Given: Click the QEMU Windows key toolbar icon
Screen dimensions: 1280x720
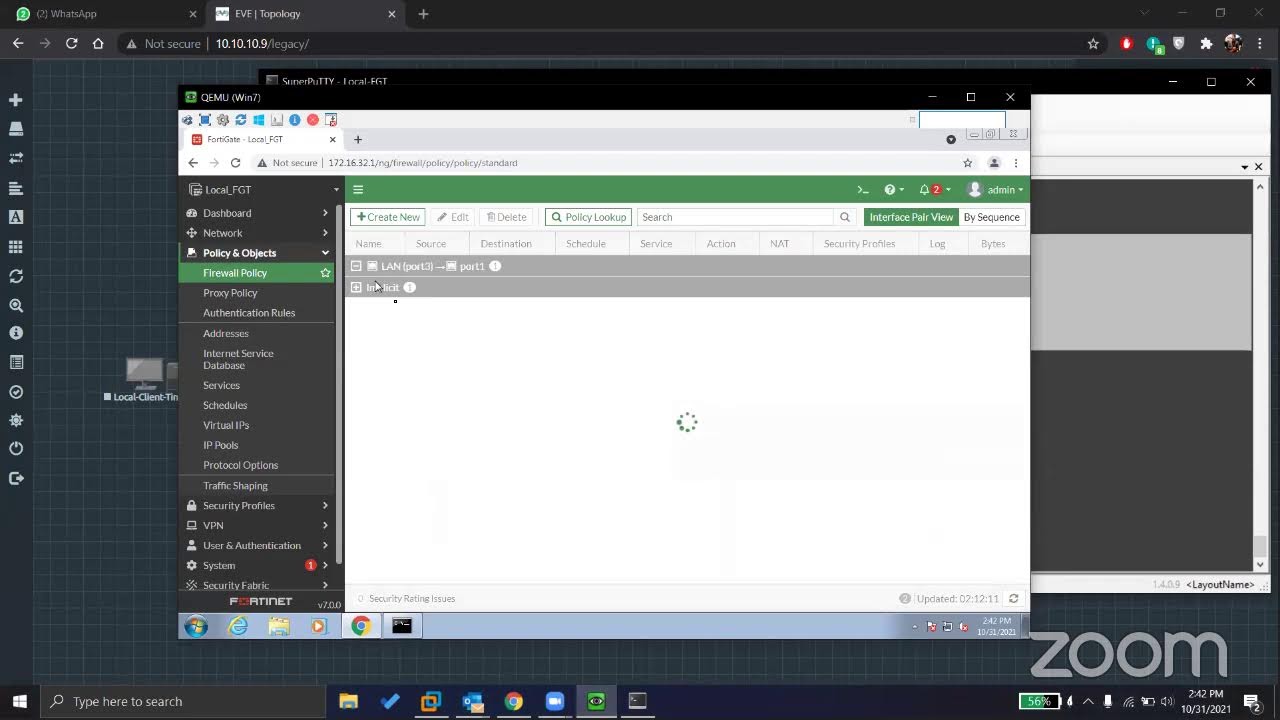Looking at the screenshot, I should (x=259, y=120).
